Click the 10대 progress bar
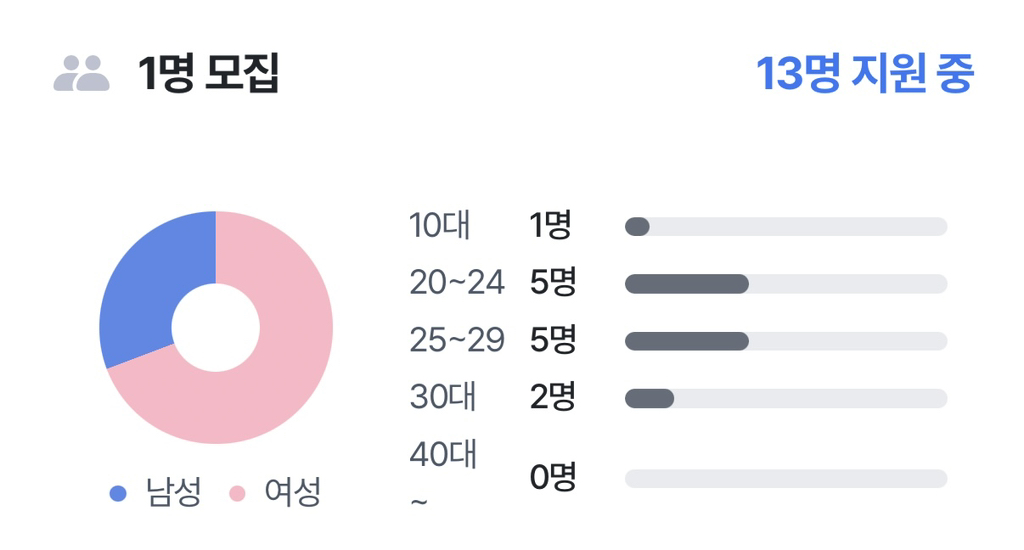1024x550 pixels. (785, 227)
